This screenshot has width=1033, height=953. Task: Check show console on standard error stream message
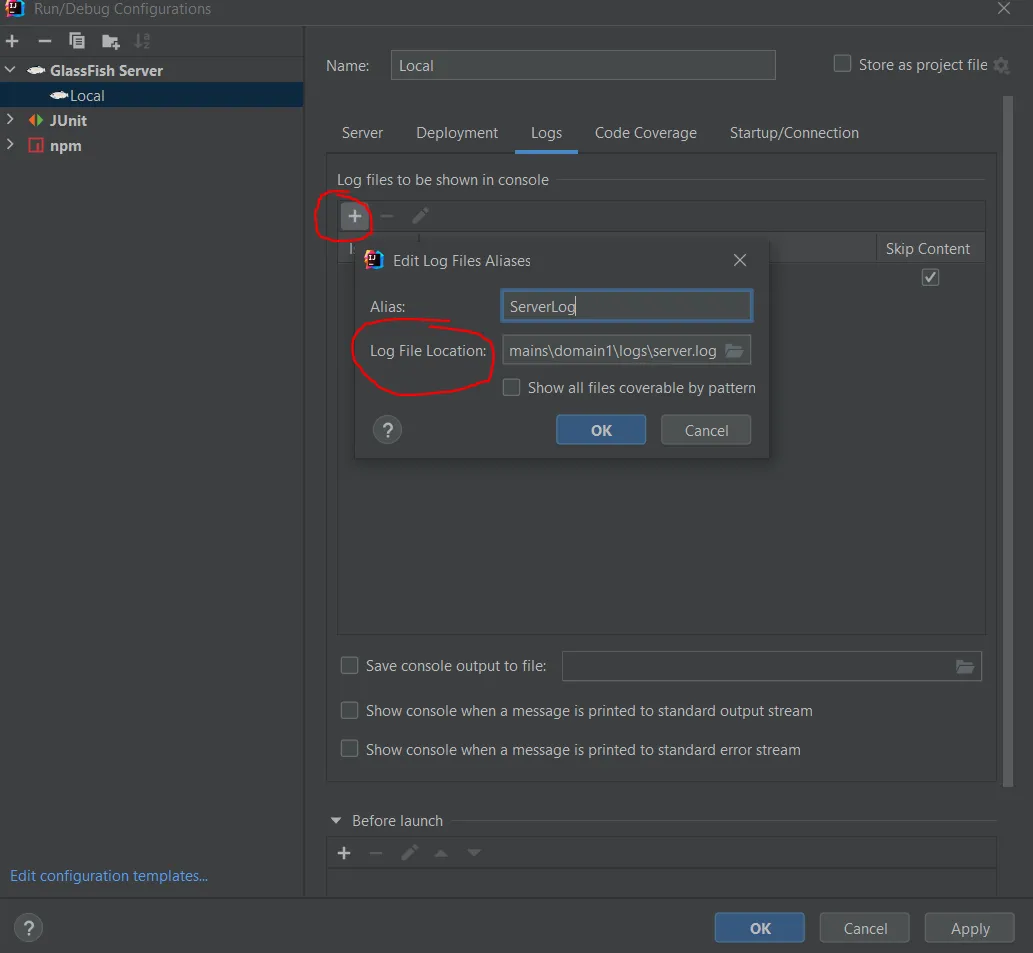click(x=349, y=749)
